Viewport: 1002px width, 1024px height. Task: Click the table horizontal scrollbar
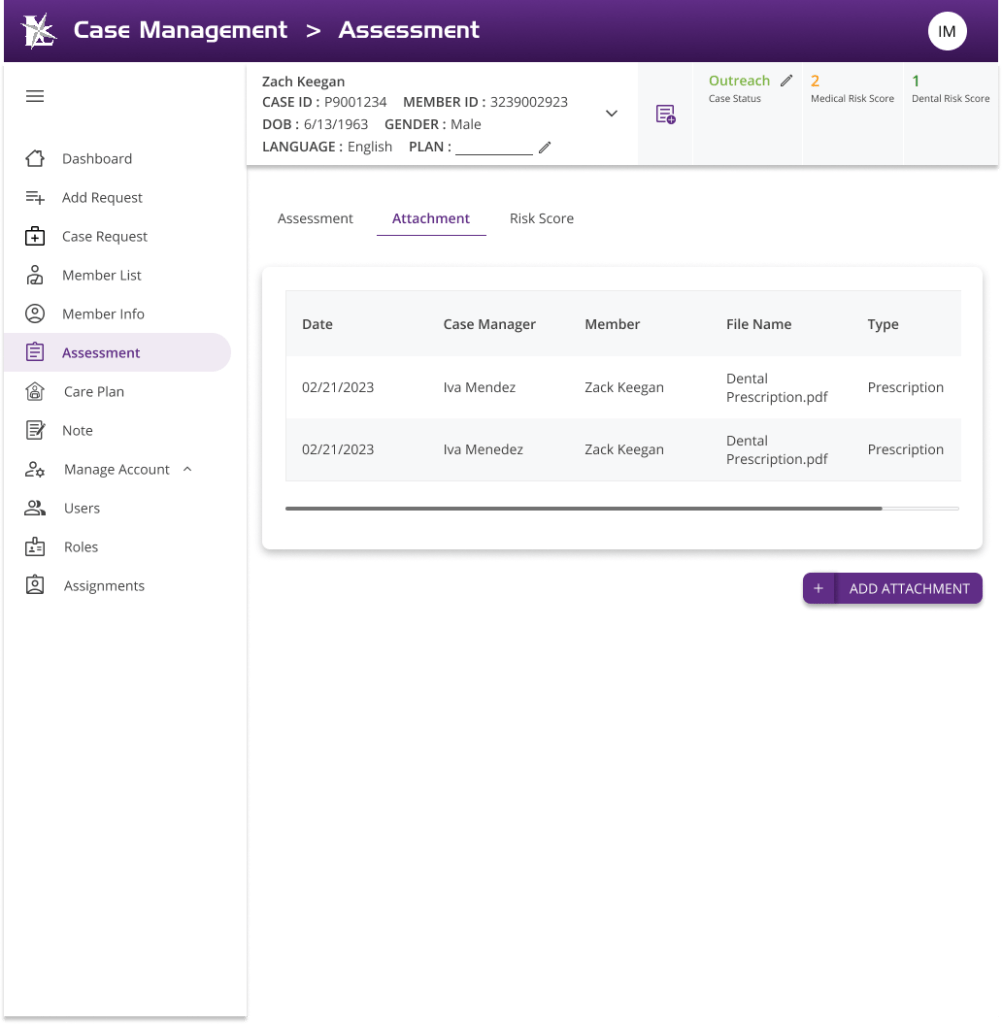pyautogui.click(x=583, y=509)
